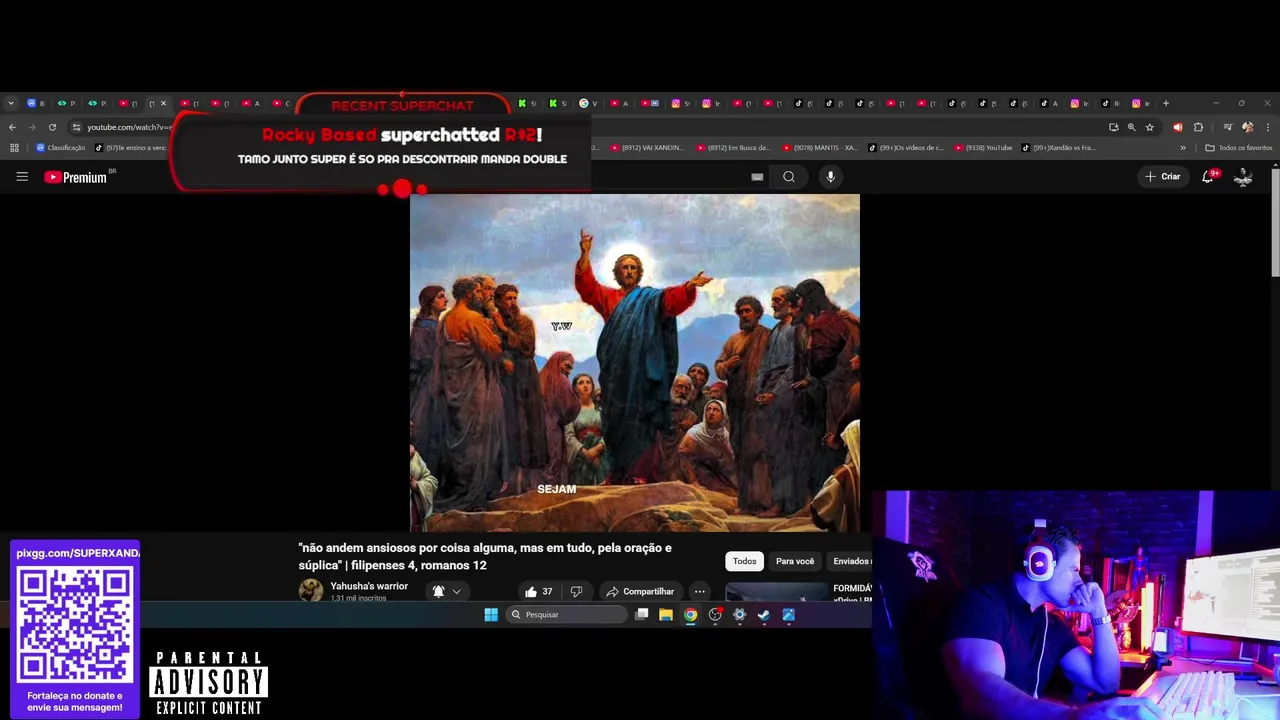Open the red extension icon in toolbar
Viewport: 1280px width, 720px height.
click(1177, 127)
